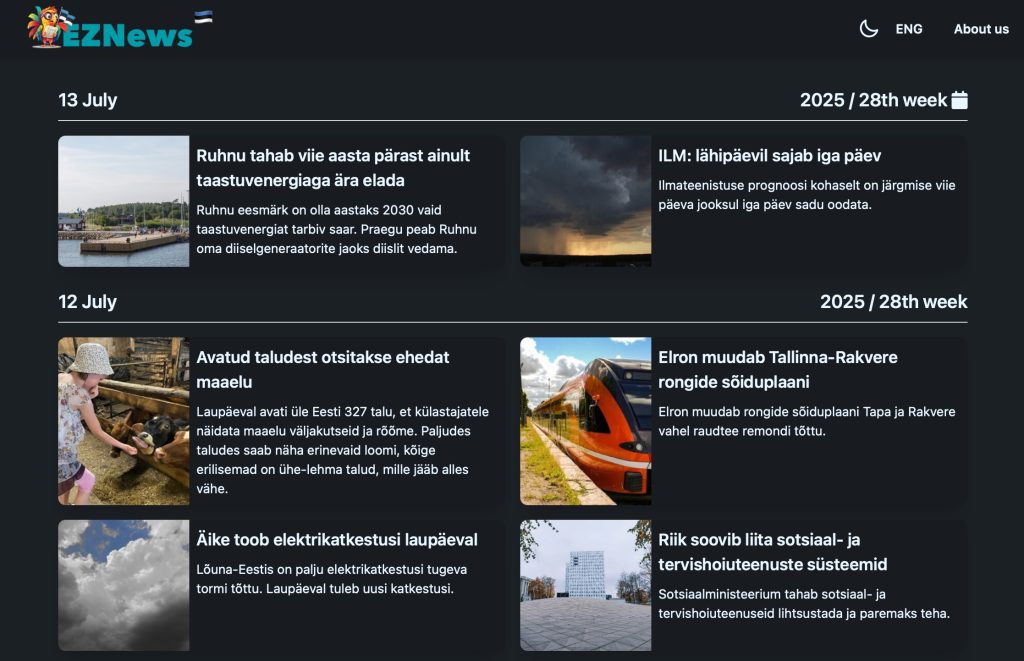Image resolution: width=1024 pixels, height=661 pixels.
Task: Open headline "Elron muudab Tallinna-Rakvere rongide sõiduplaani"
Action: click(778, 370)
